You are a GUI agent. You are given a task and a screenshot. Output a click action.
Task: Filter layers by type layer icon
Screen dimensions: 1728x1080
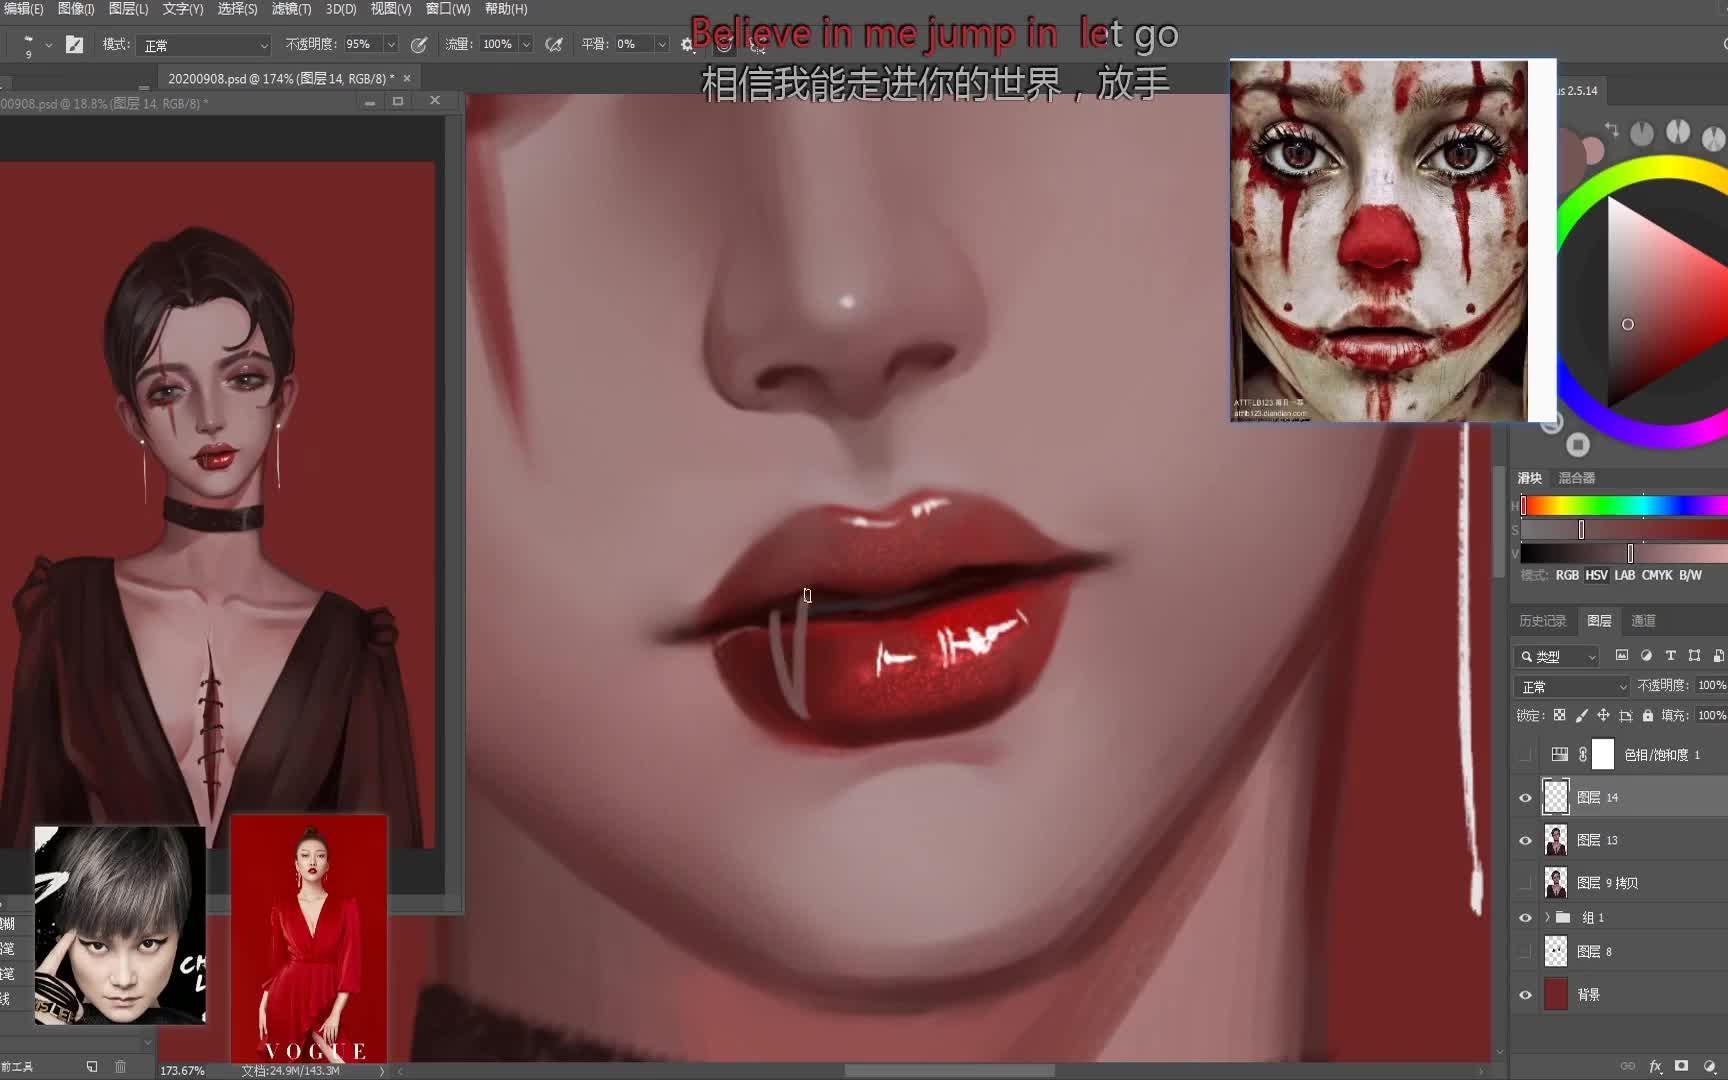(x=1670, y=656)
